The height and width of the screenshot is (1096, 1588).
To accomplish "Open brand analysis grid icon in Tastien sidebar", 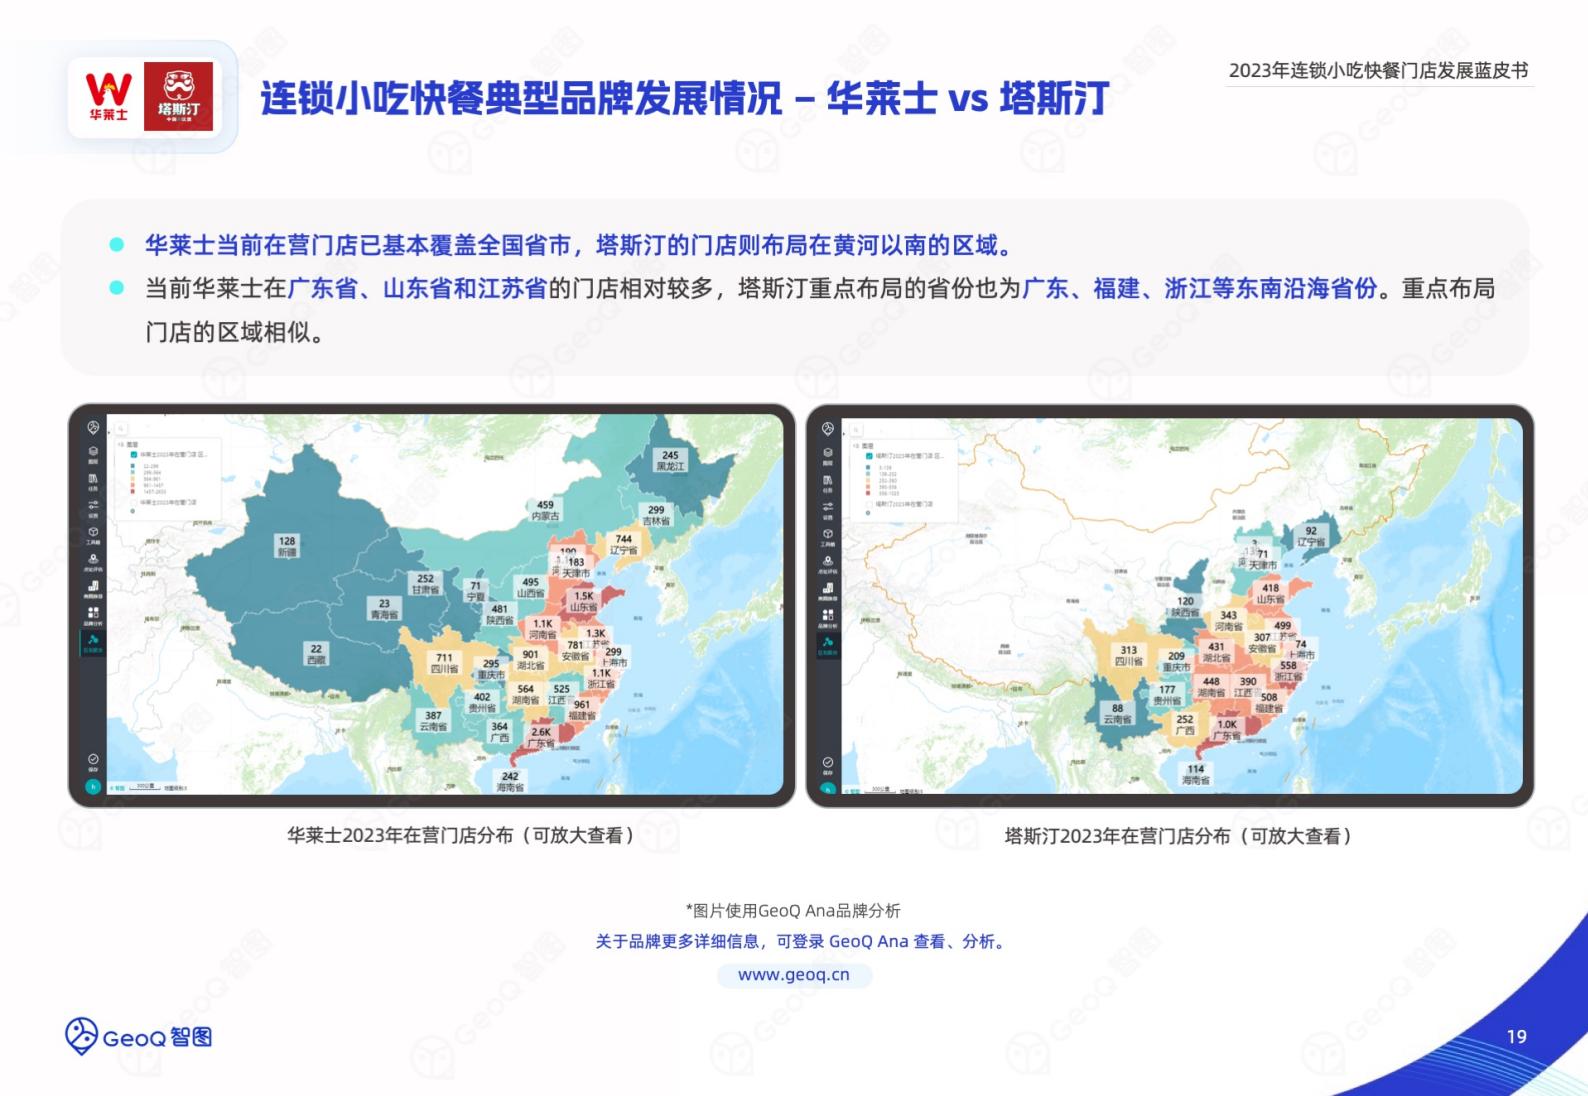I will point(828,615).
